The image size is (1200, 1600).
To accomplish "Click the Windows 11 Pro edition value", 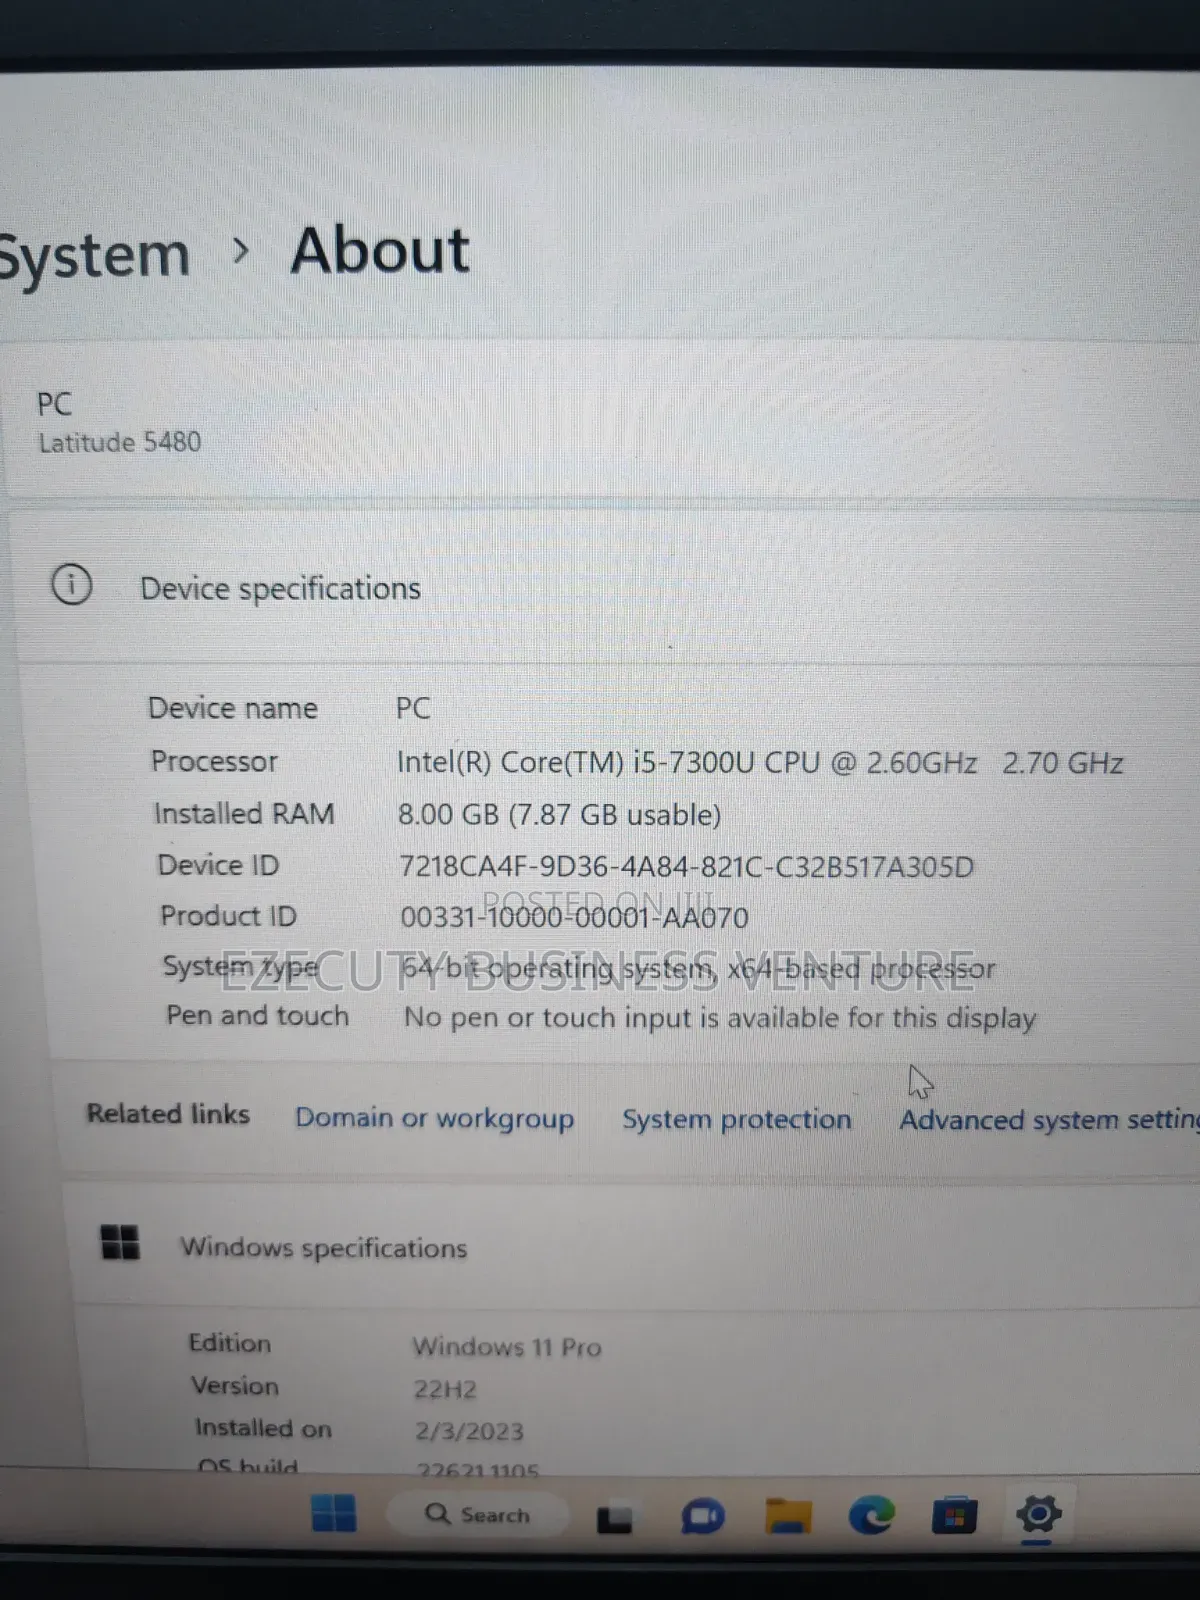I will tap(507, 1347).
